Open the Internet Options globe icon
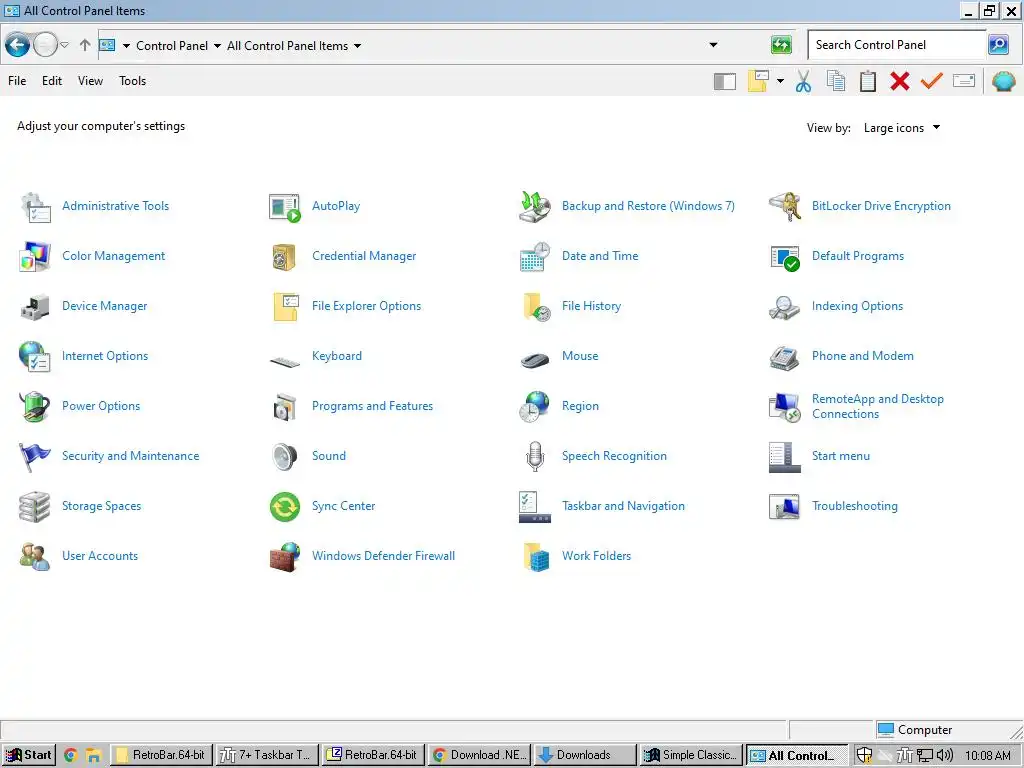 tap(35, 357)
